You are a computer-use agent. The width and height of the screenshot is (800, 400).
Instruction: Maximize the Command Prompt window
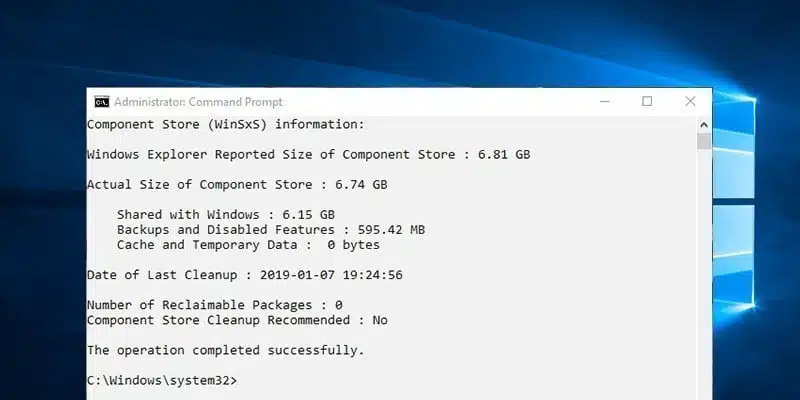click(647, 102)
